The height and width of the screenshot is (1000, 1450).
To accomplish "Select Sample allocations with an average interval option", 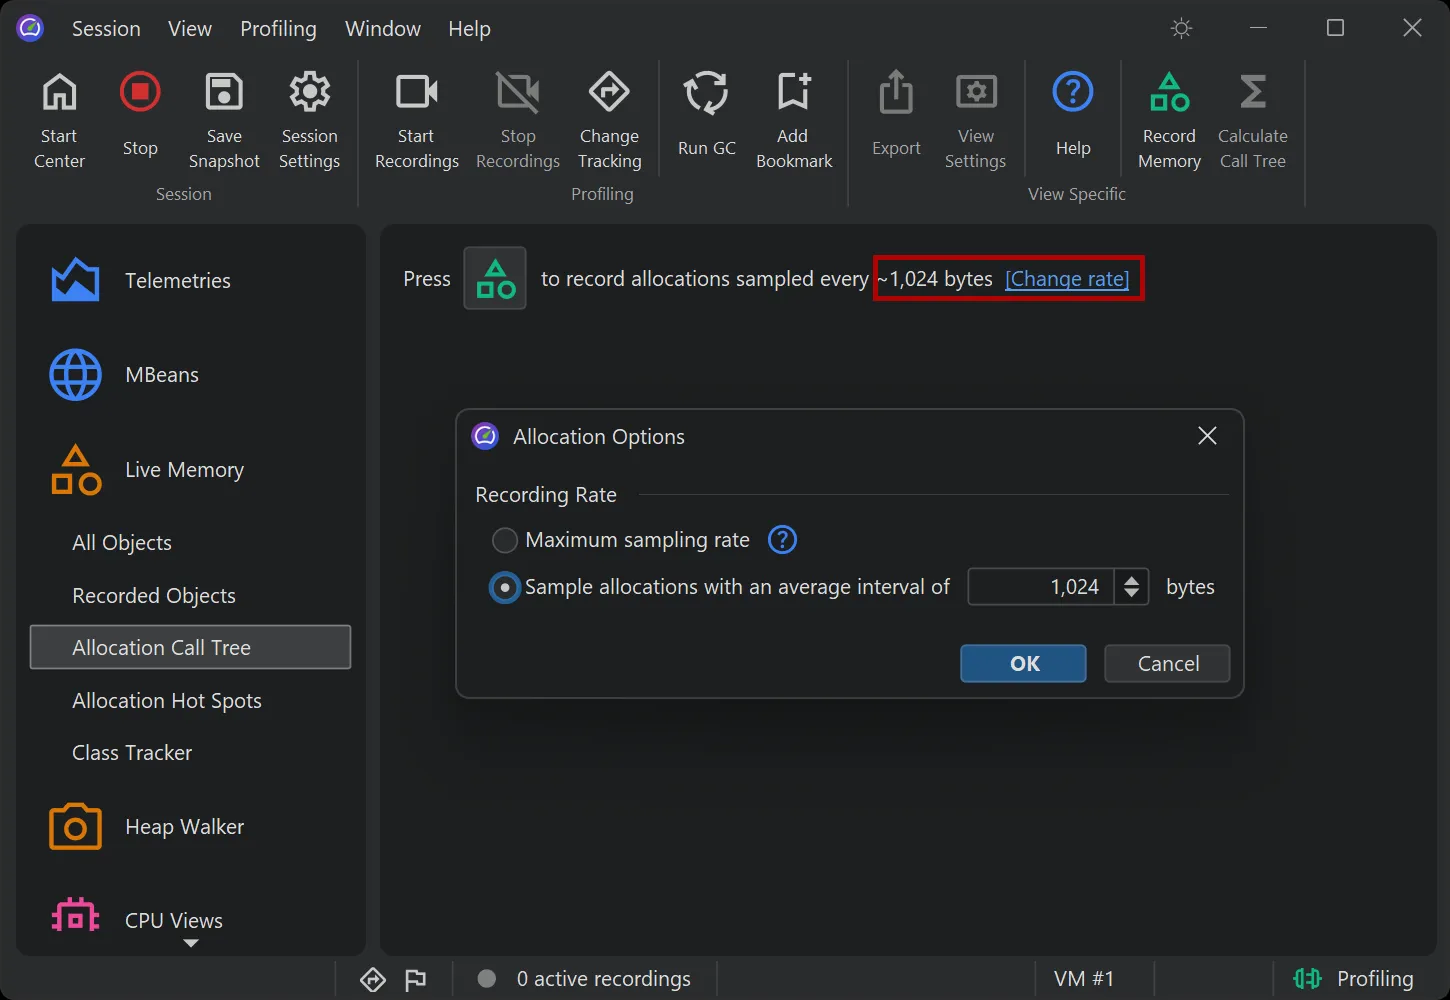I will (x=505, y=587).
